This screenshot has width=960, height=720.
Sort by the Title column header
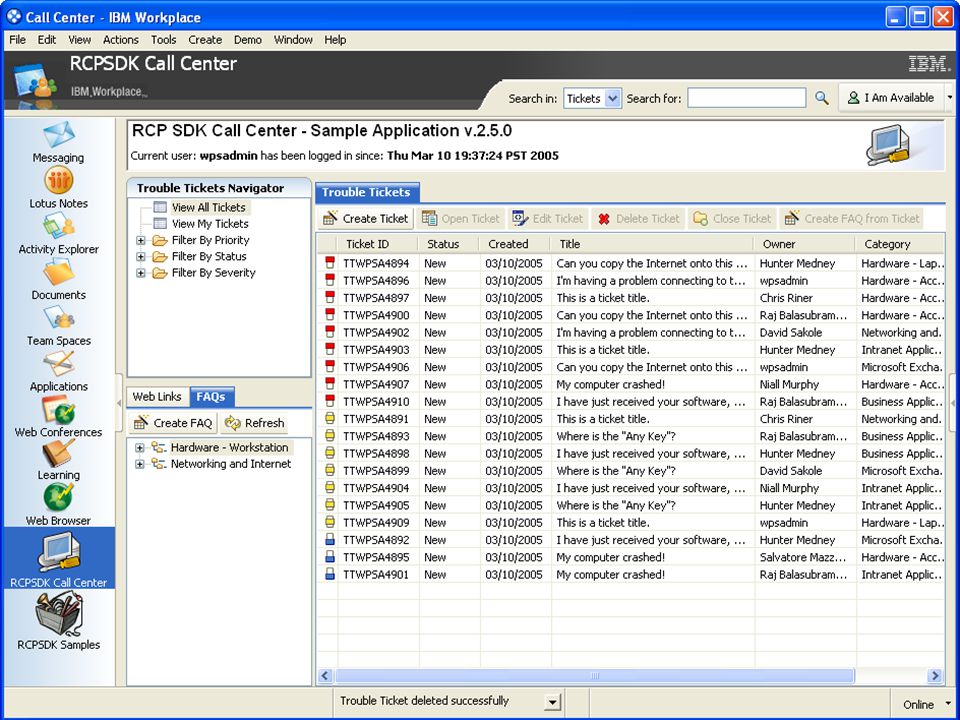click(652, 244)
